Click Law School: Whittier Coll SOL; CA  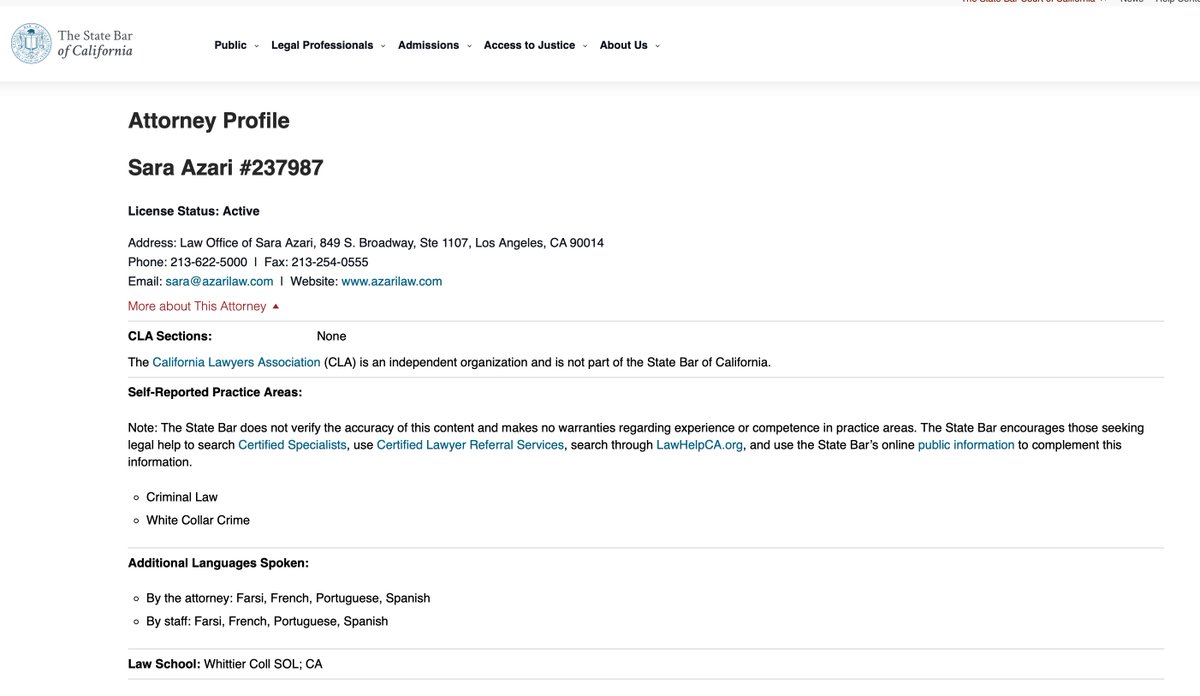click(x=225, y=664)
